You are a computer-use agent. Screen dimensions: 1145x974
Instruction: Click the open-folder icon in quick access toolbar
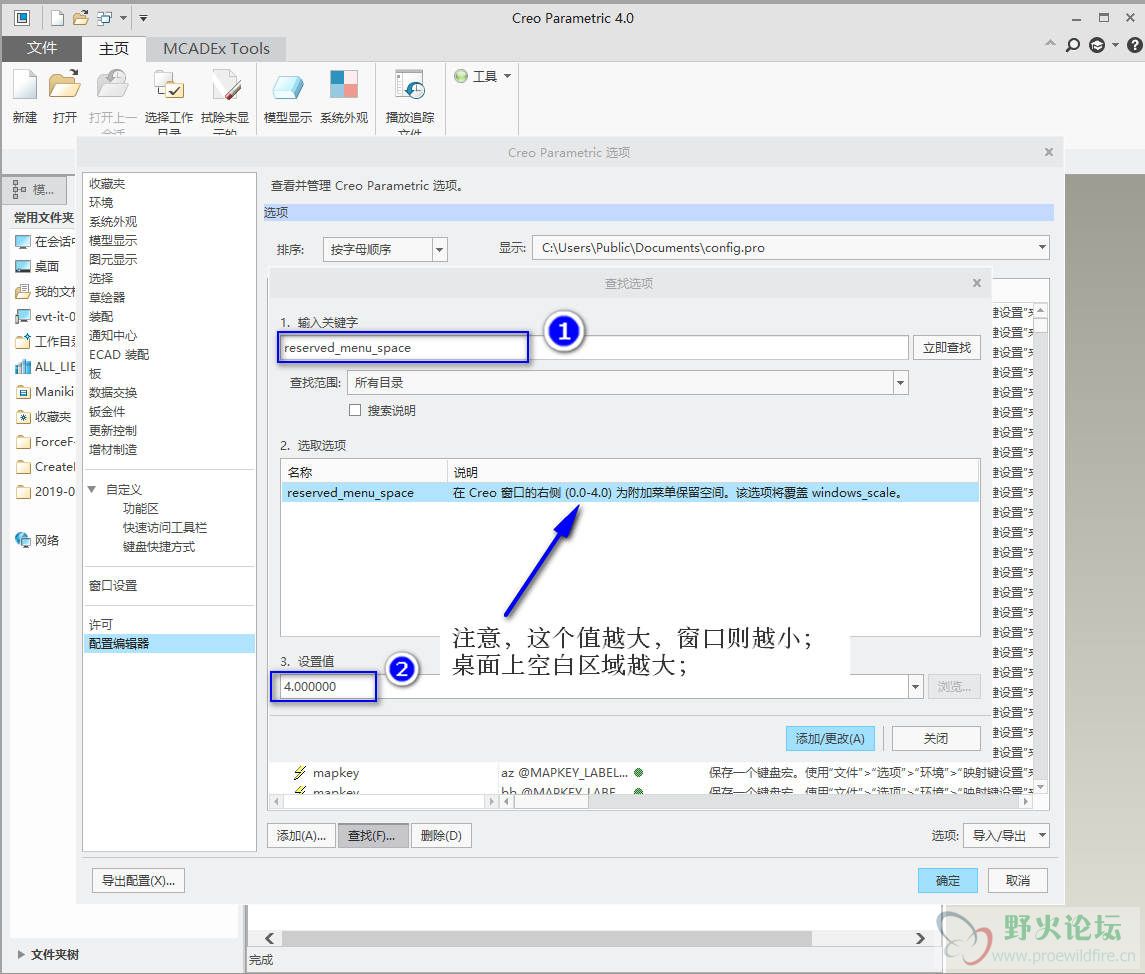[x=80, y=18]
